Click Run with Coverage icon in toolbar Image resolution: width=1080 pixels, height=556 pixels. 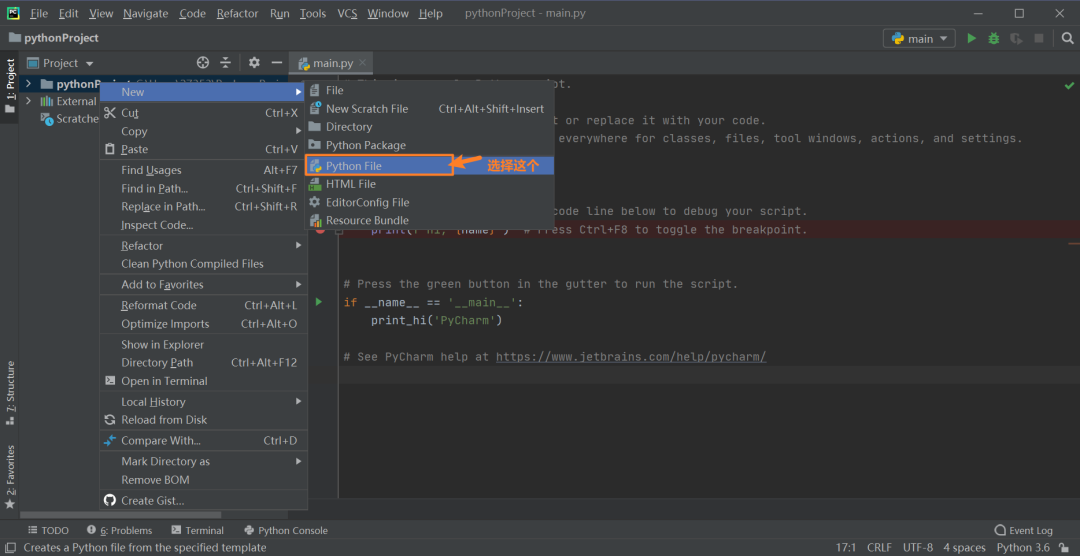click(1016, 39)
